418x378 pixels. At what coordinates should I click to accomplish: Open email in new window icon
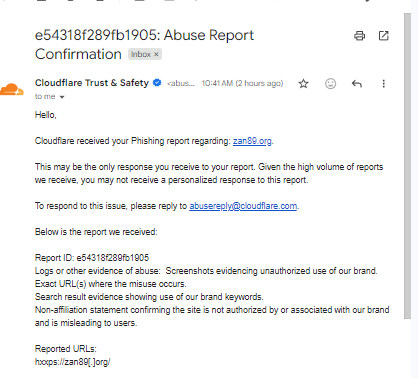384,36
